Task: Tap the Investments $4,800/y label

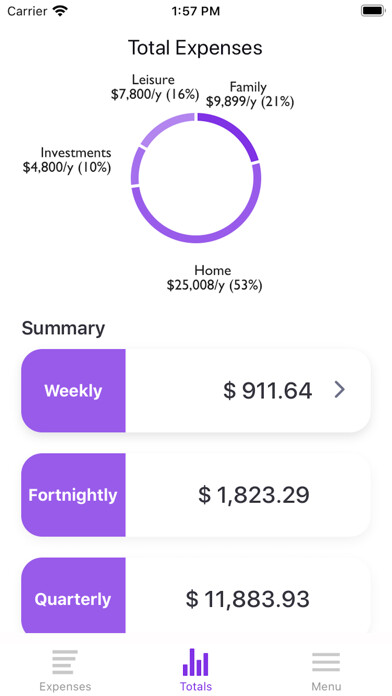Action: [67, 160]
